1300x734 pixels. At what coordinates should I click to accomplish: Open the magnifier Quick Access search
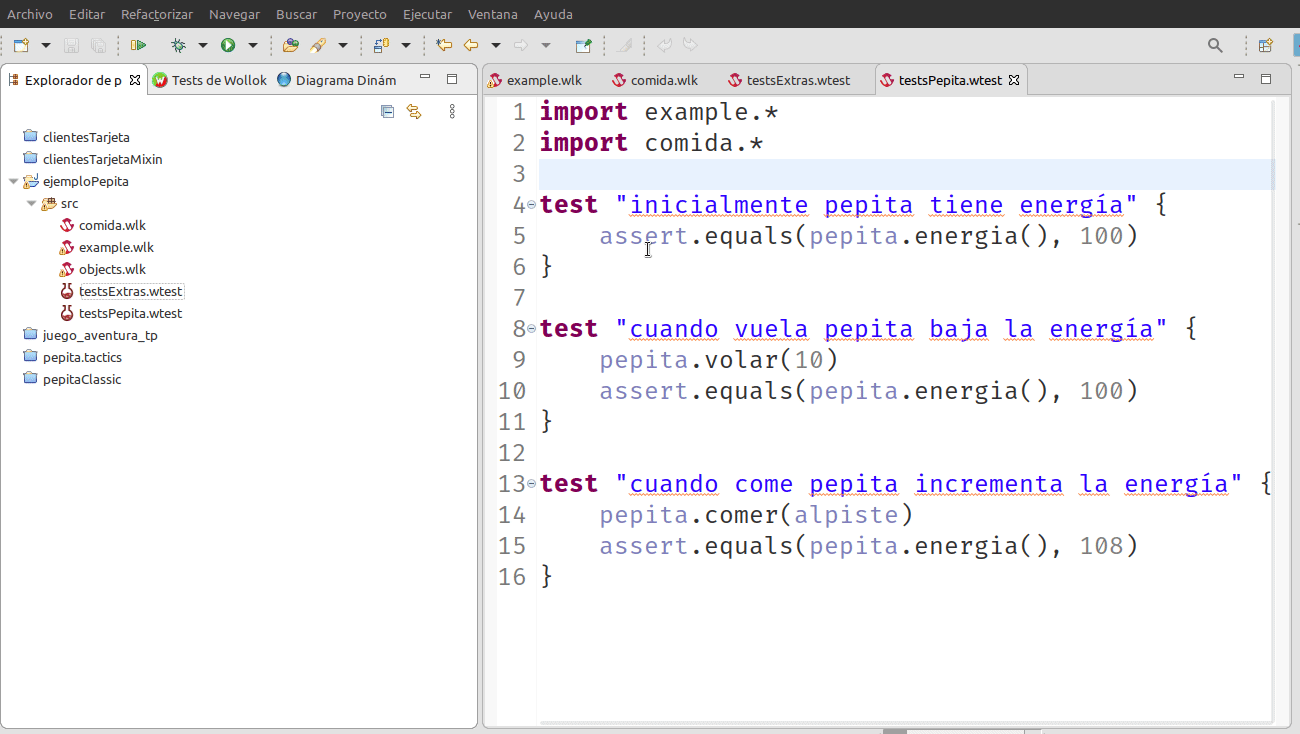1215,45
